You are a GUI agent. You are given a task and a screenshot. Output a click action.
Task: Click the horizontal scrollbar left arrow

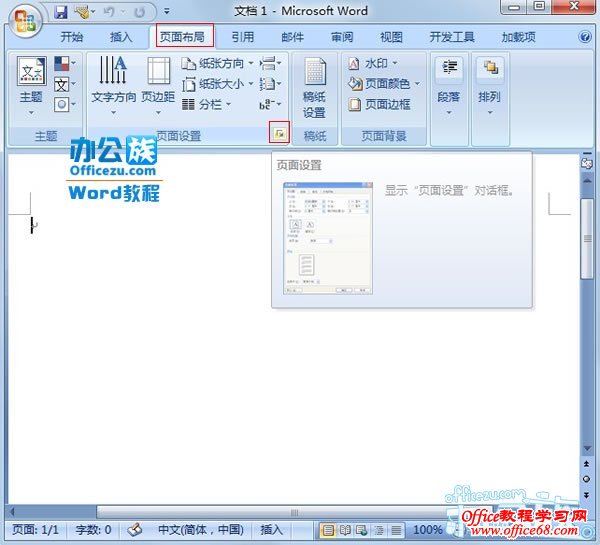click(x=11, y=512)
